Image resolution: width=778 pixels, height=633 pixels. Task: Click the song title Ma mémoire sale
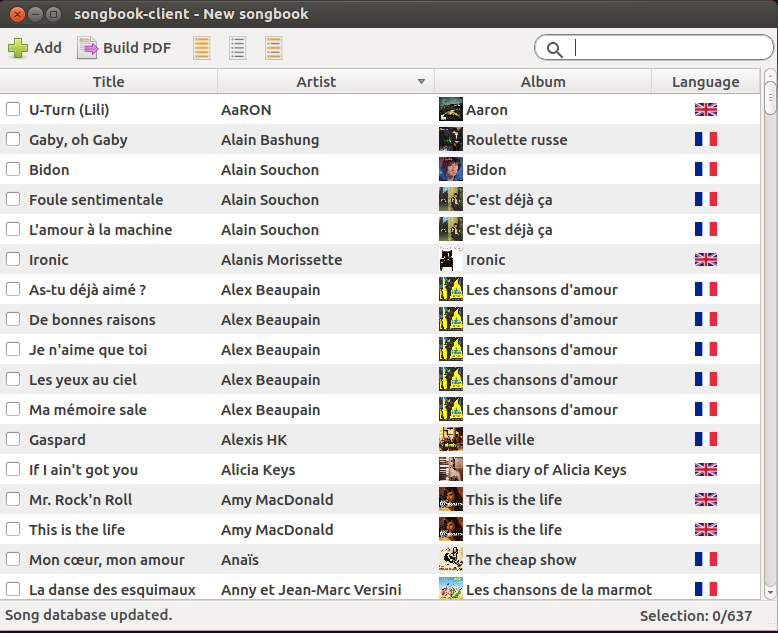click(x=88, y=410)
